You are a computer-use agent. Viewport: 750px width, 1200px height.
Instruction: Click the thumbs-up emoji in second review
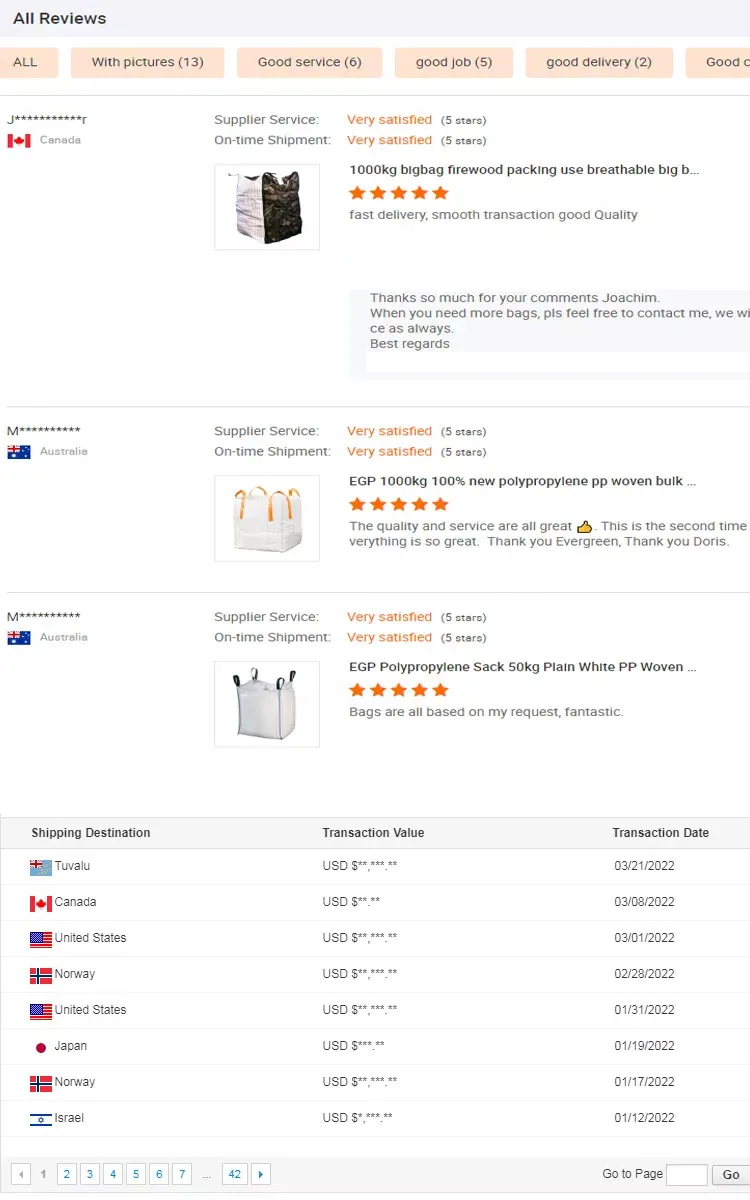(585, 527)
